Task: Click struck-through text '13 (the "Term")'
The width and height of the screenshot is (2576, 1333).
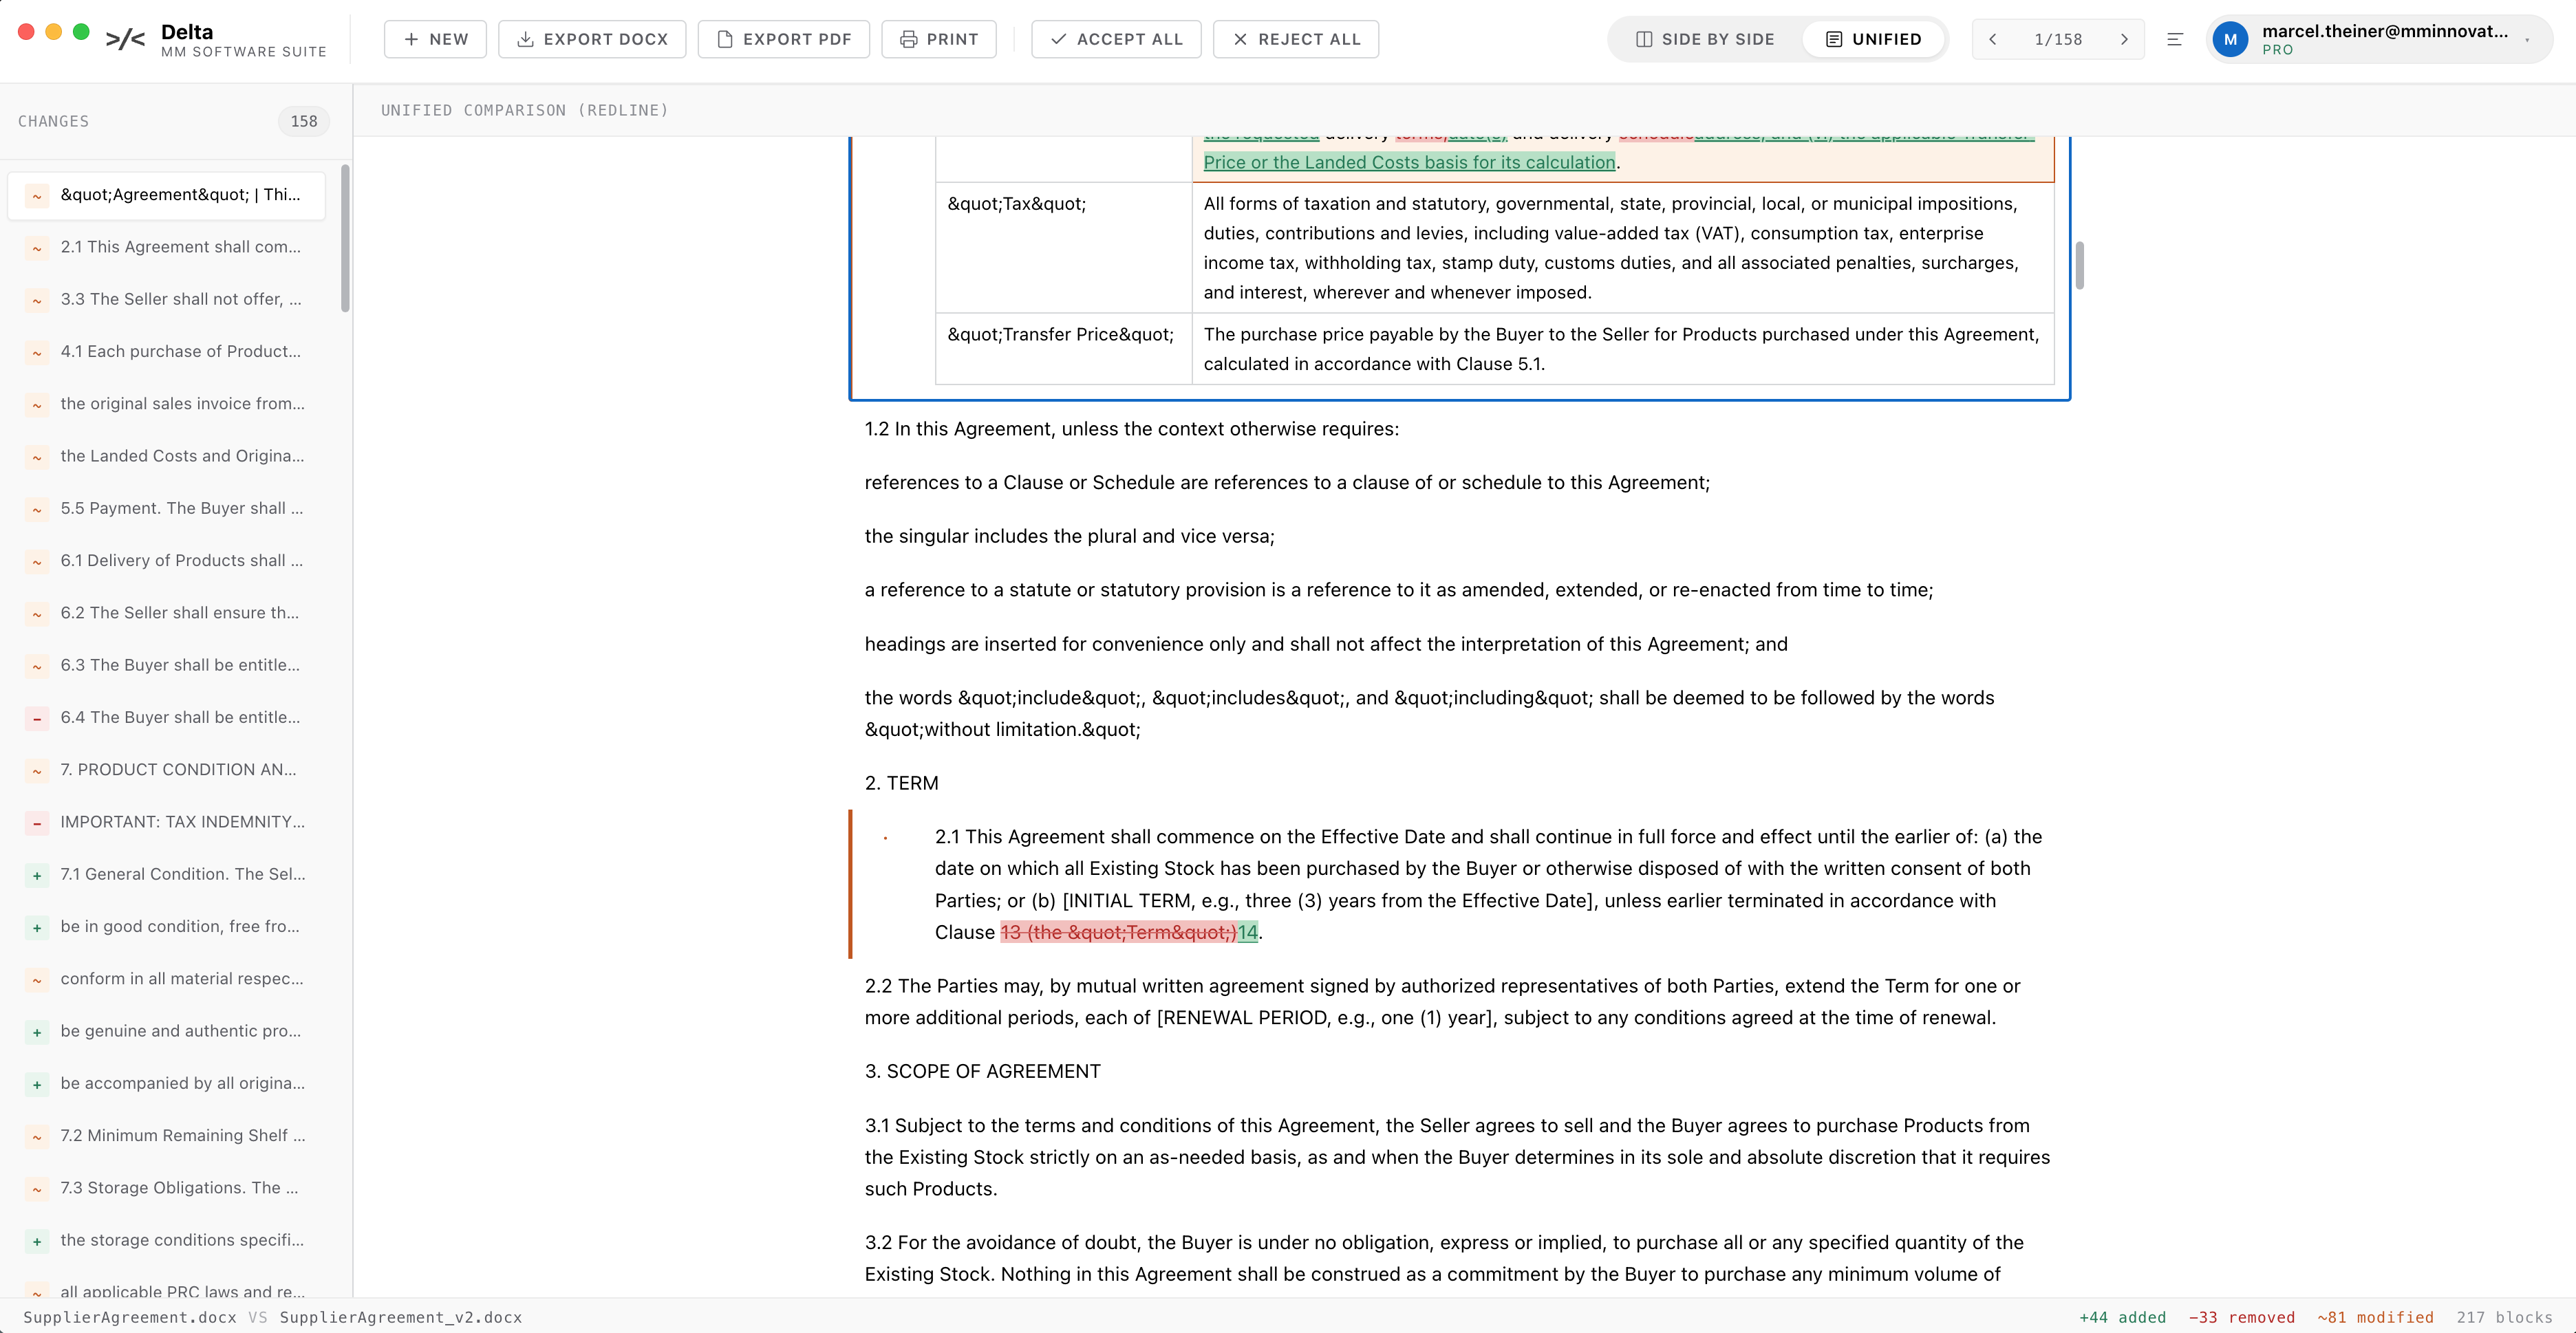Action: point(1118,932)
